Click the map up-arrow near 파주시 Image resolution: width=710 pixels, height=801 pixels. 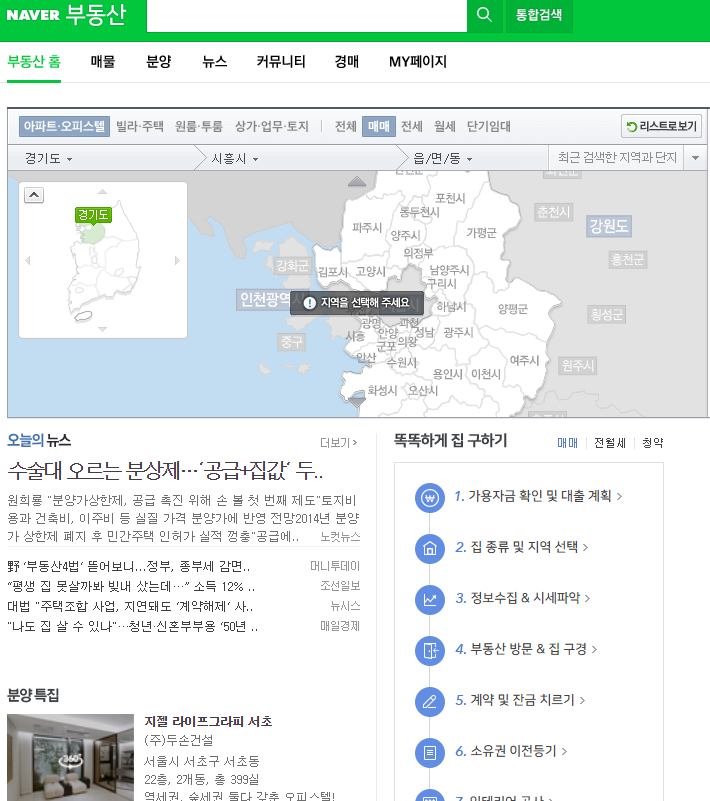[357, 181]
